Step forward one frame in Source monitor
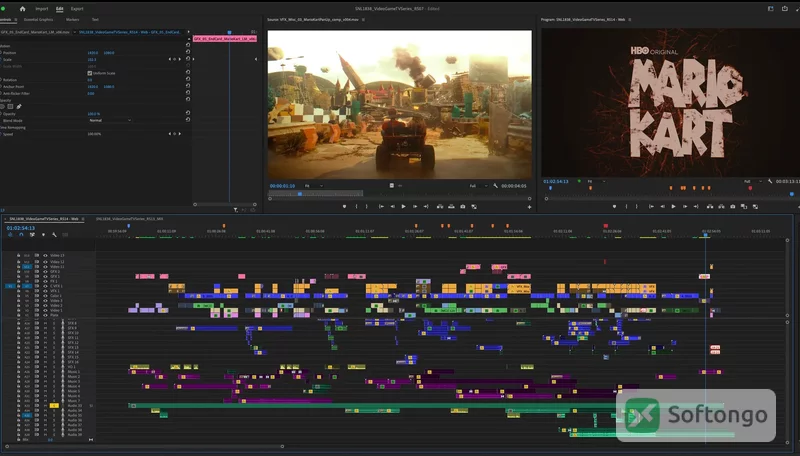 pyautogui.click(x=415, y=207)
